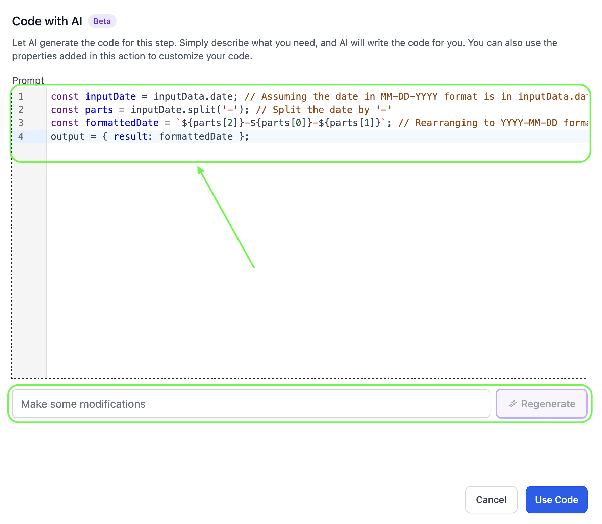Click the Code with AI heading

coord(47,21)
